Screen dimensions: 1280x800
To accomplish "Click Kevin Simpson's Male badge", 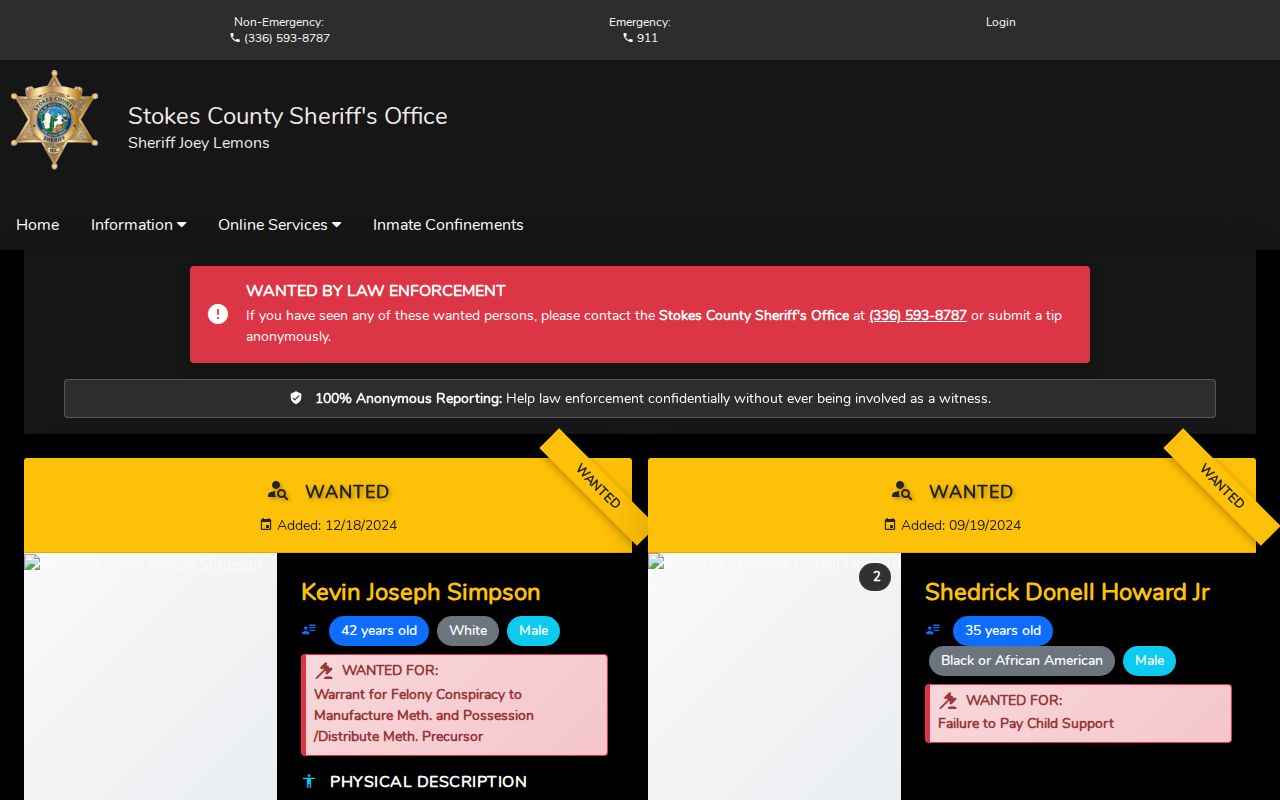I will coord(533,630).
